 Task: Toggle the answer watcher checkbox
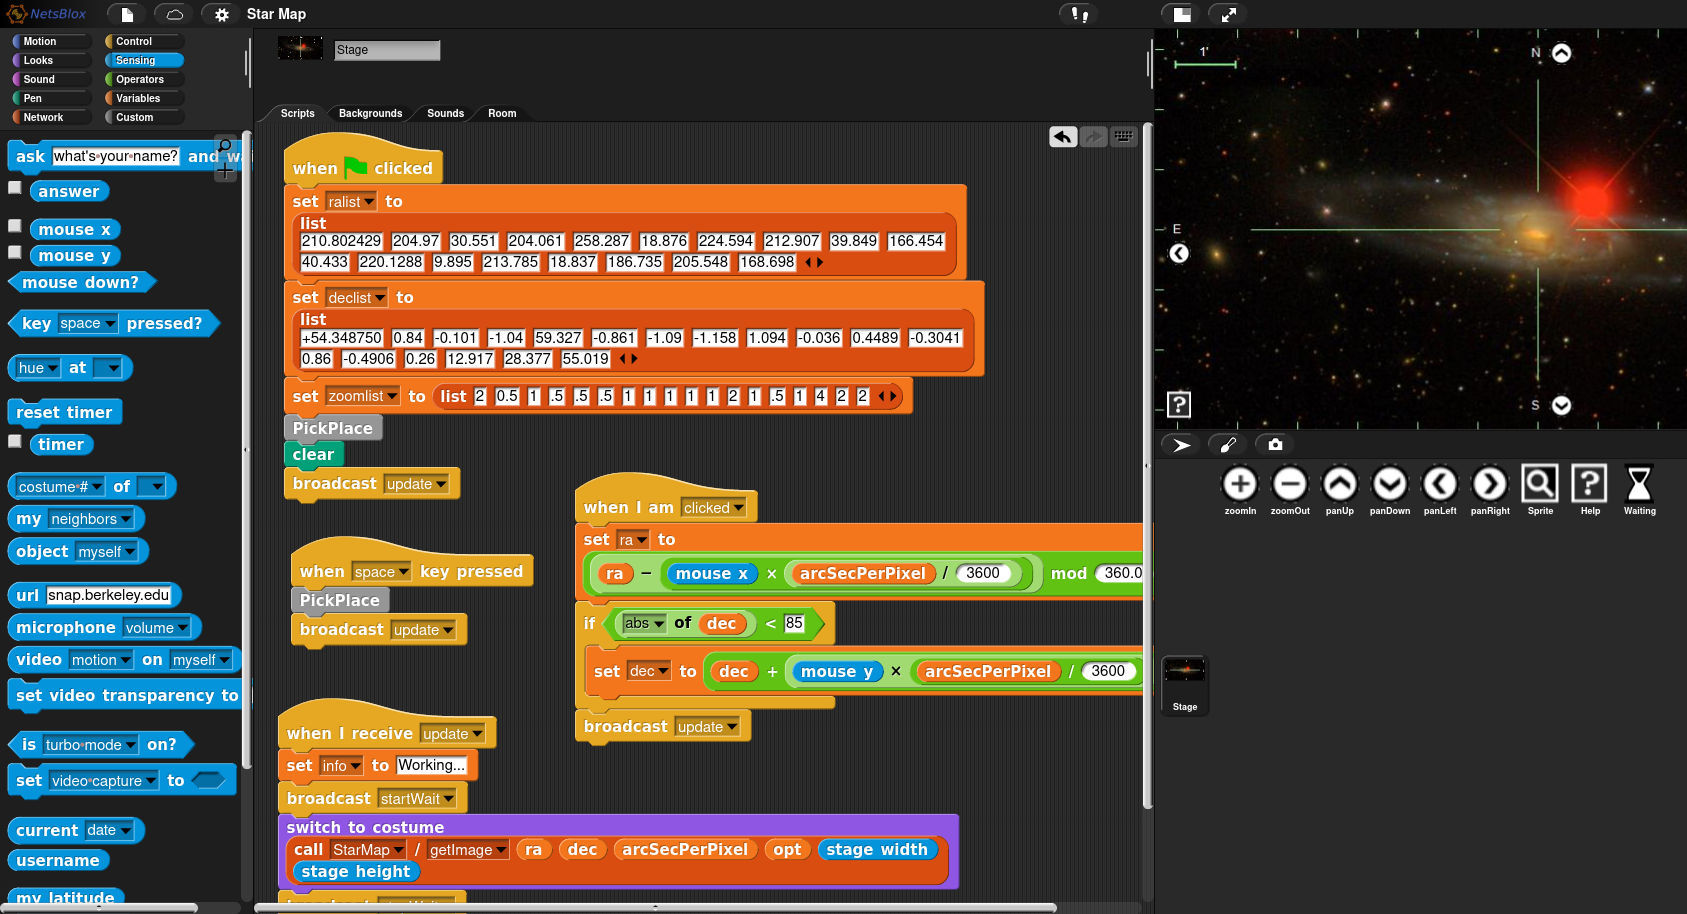click(15, 187)
